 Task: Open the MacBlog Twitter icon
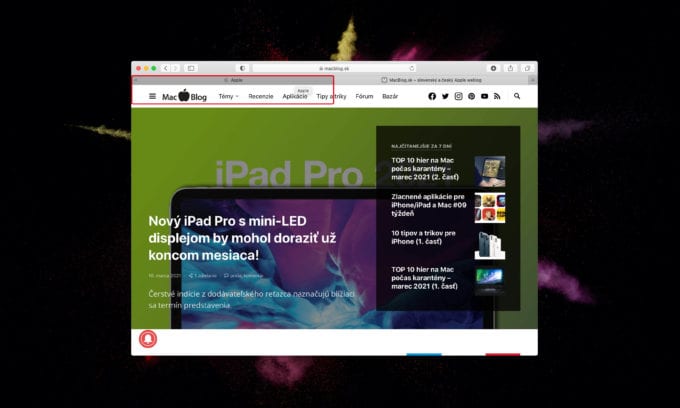click(x=445, y=96)
